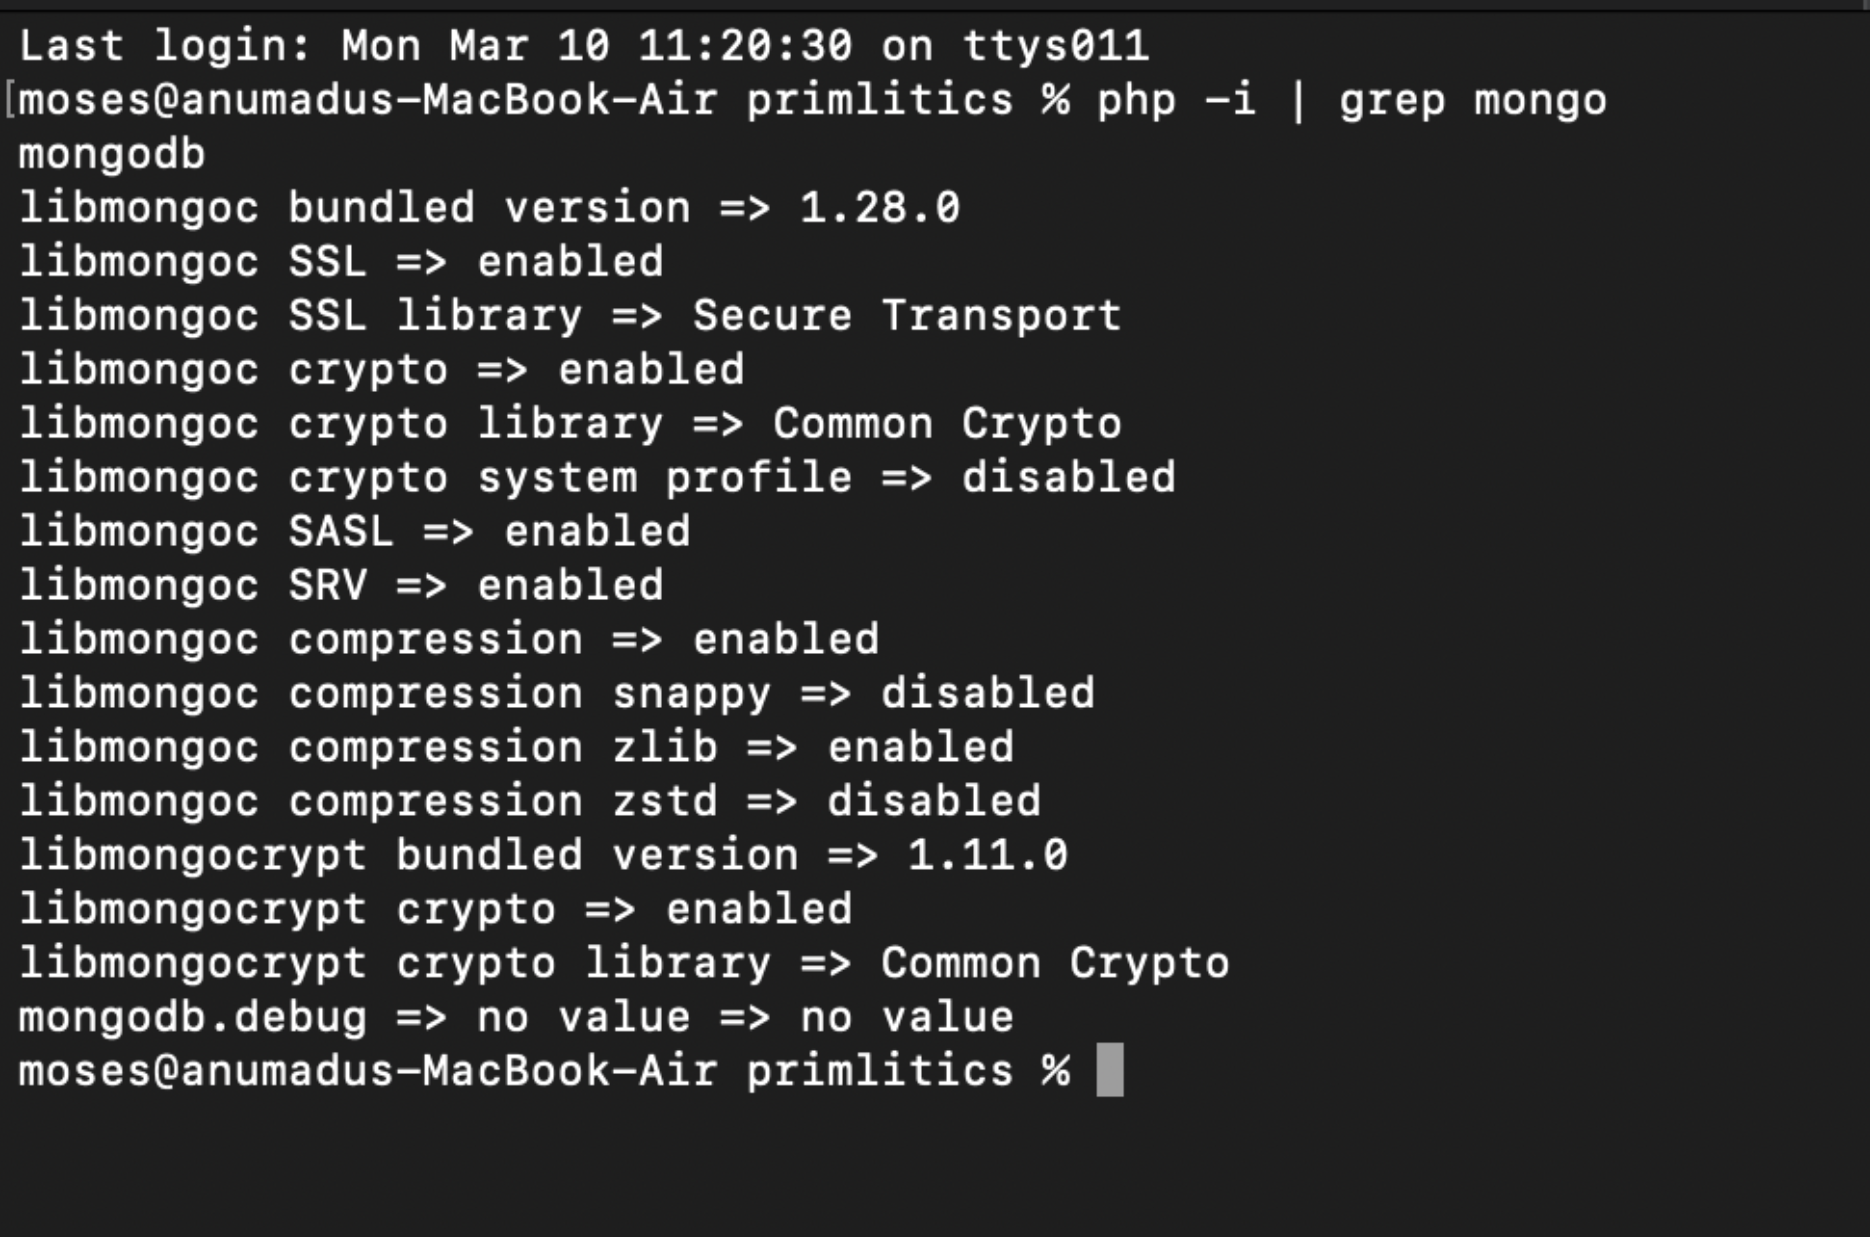
Task: Click 'enabled' on the libmongoc crypto line
Action: click(651, 370)
